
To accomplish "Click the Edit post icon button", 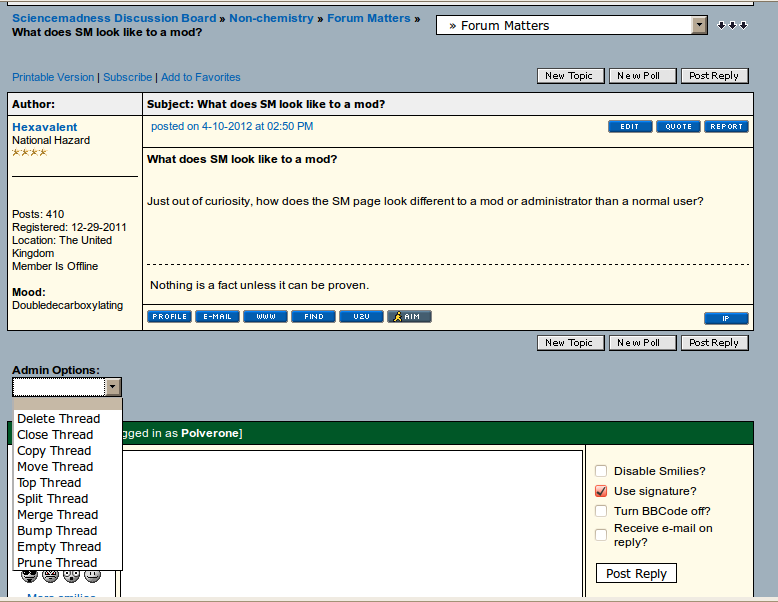I will [630, 127].
